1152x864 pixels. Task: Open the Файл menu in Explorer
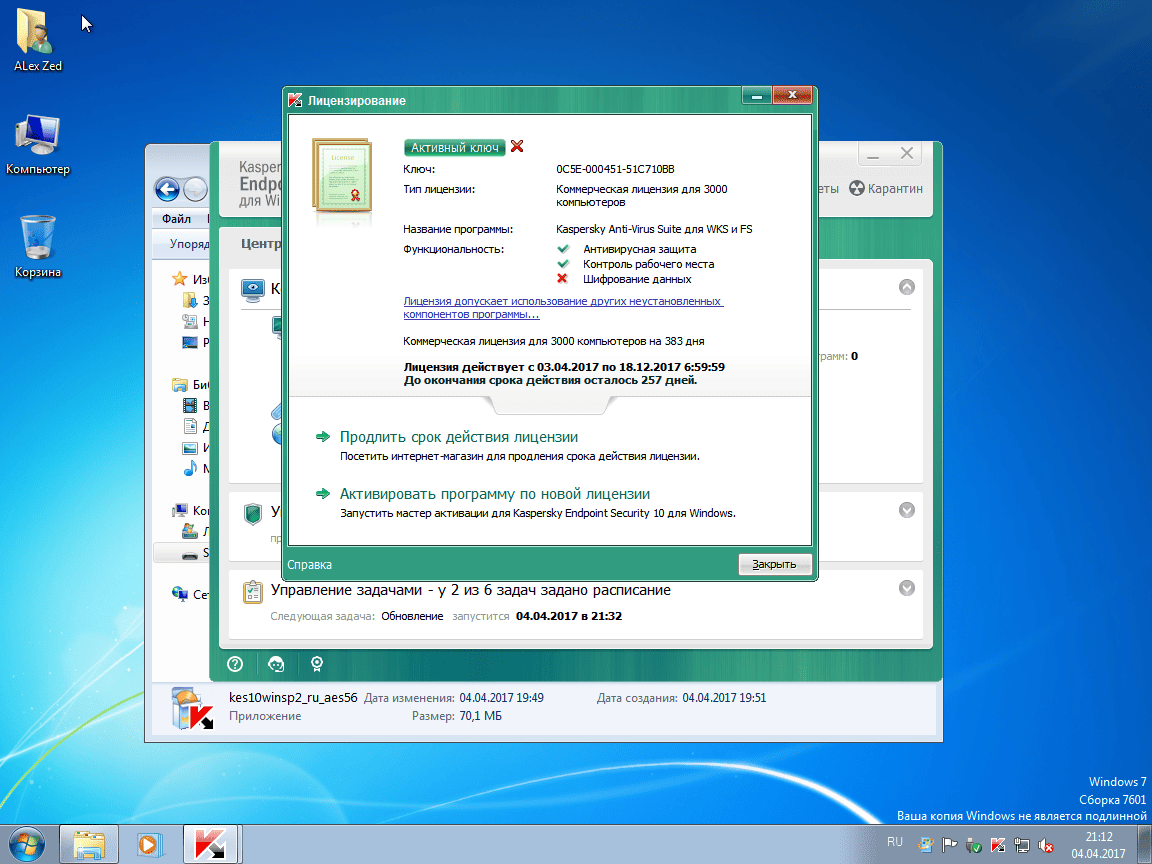coord(176,218)
